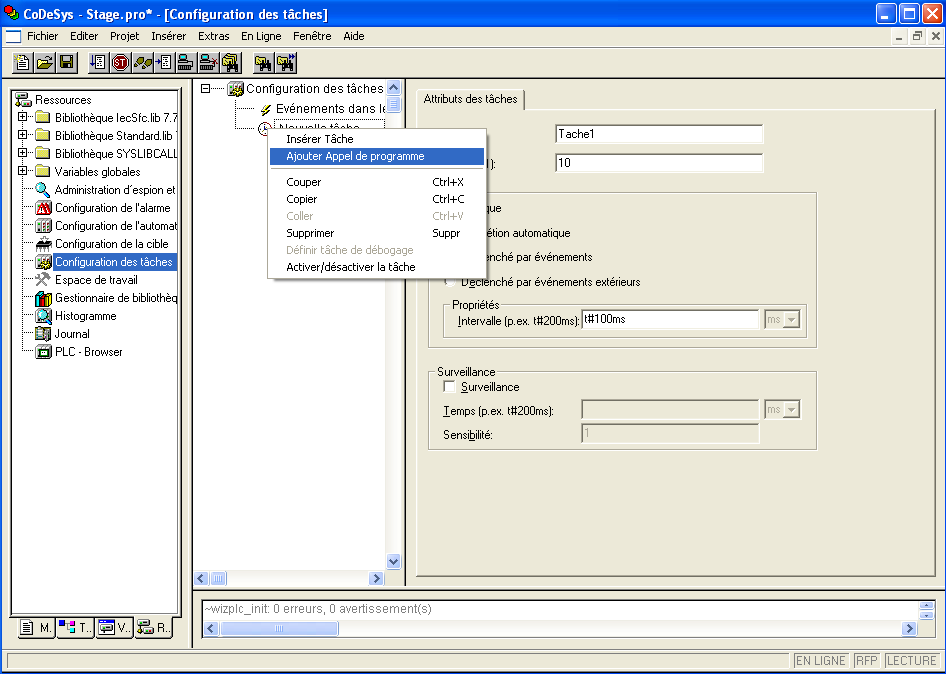This screenshot has height=674, width=946.
Task: Click the PLC - Browser icon
Action: click(x=43, y=352)
